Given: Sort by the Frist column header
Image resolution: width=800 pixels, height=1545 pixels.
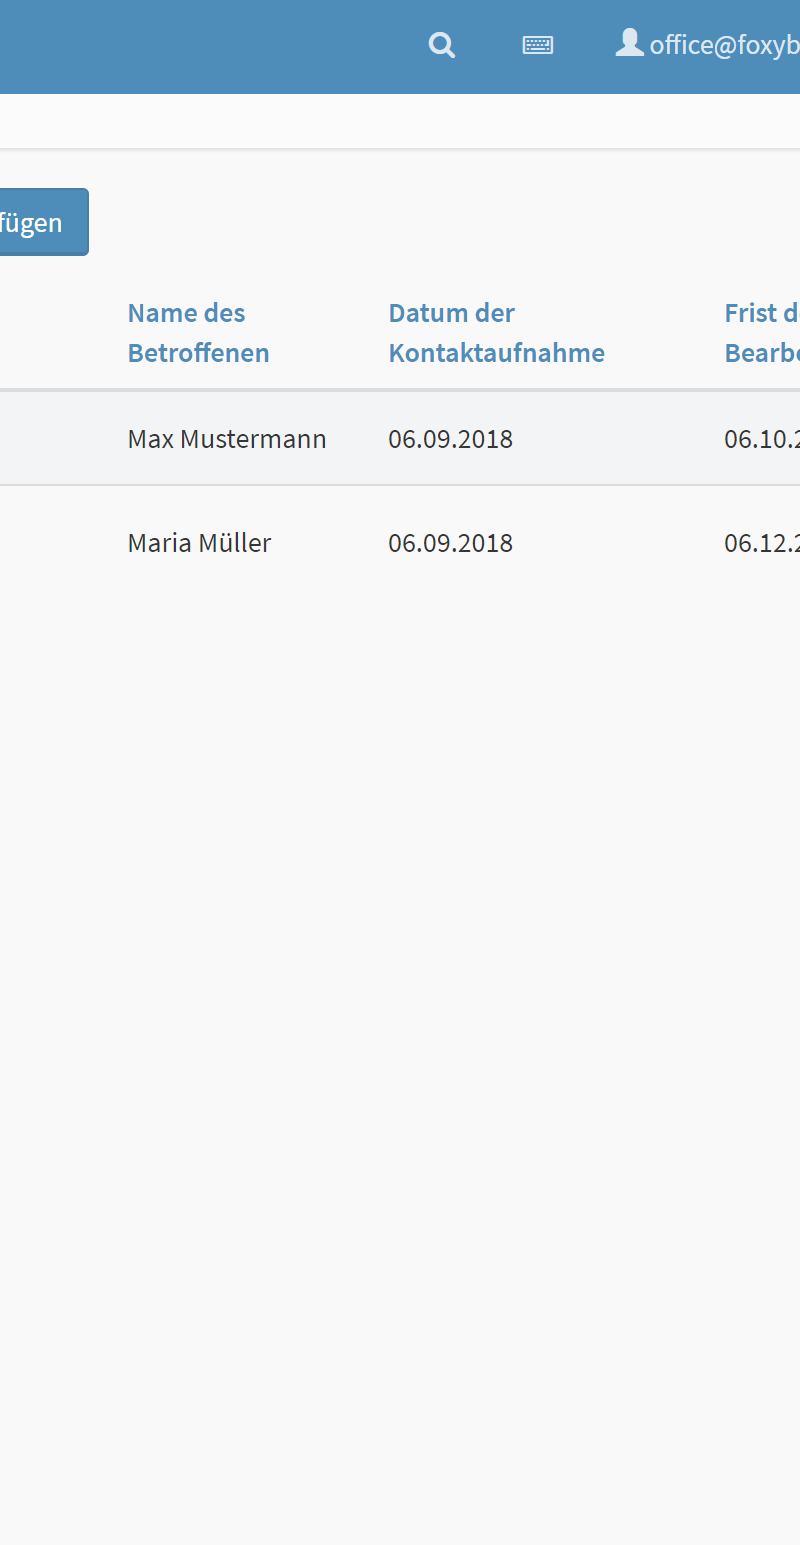Looking at the screenshot, I should [x=762, y=333].
